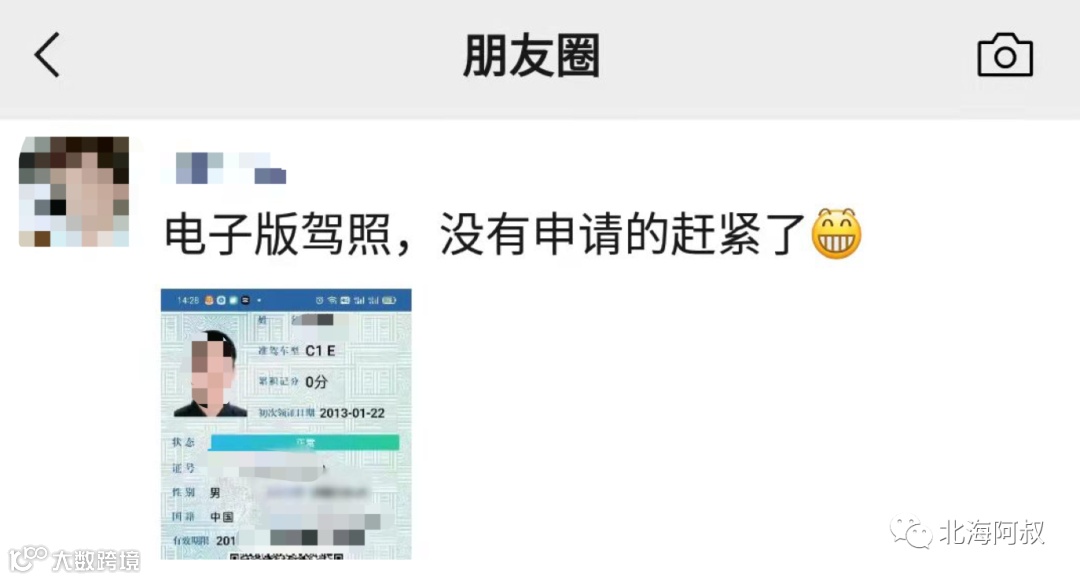Open the poster's pixelated profile avatar
Image resolution: width=1080 pixels, height=580 pixels.
point(74,191)
